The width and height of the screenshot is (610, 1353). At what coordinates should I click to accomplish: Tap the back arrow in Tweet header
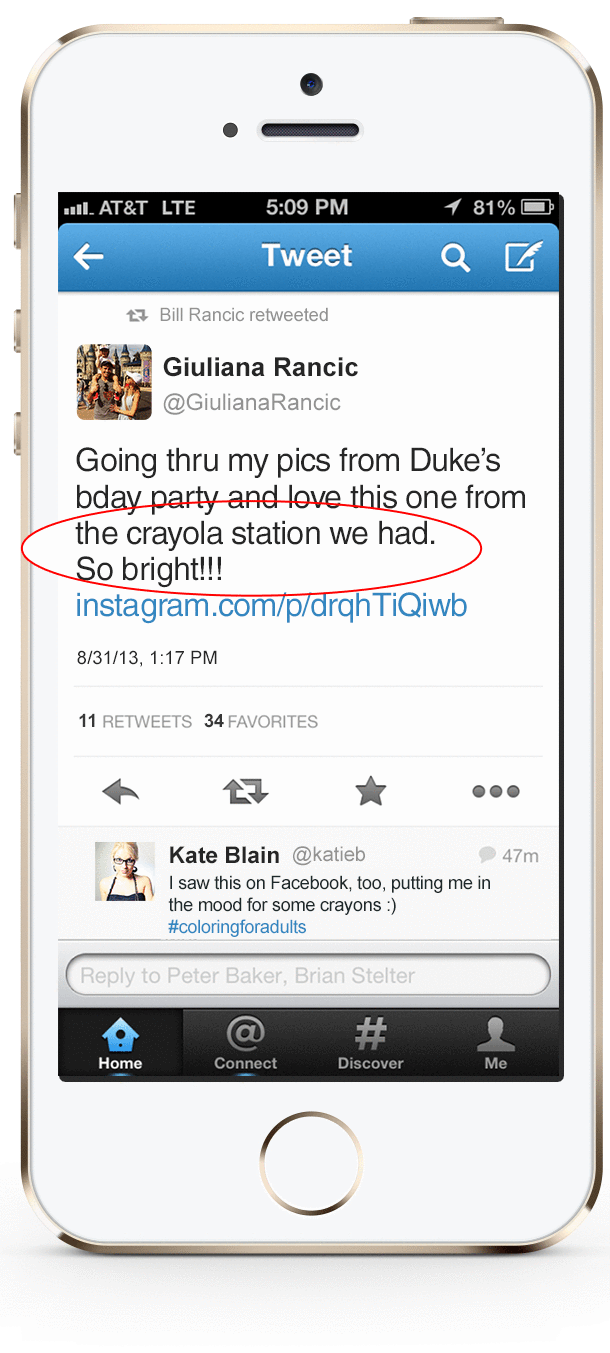(89, 257)
